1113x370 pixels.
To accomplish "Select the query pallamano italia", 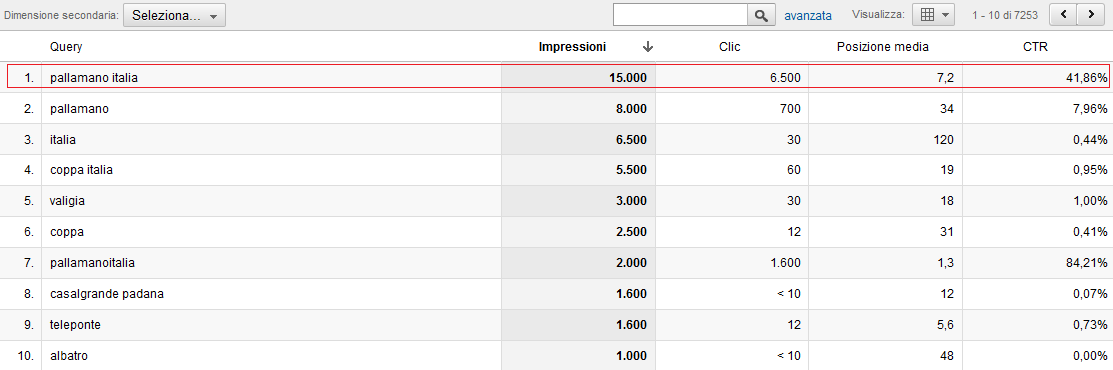I will (x=94, y=77).
